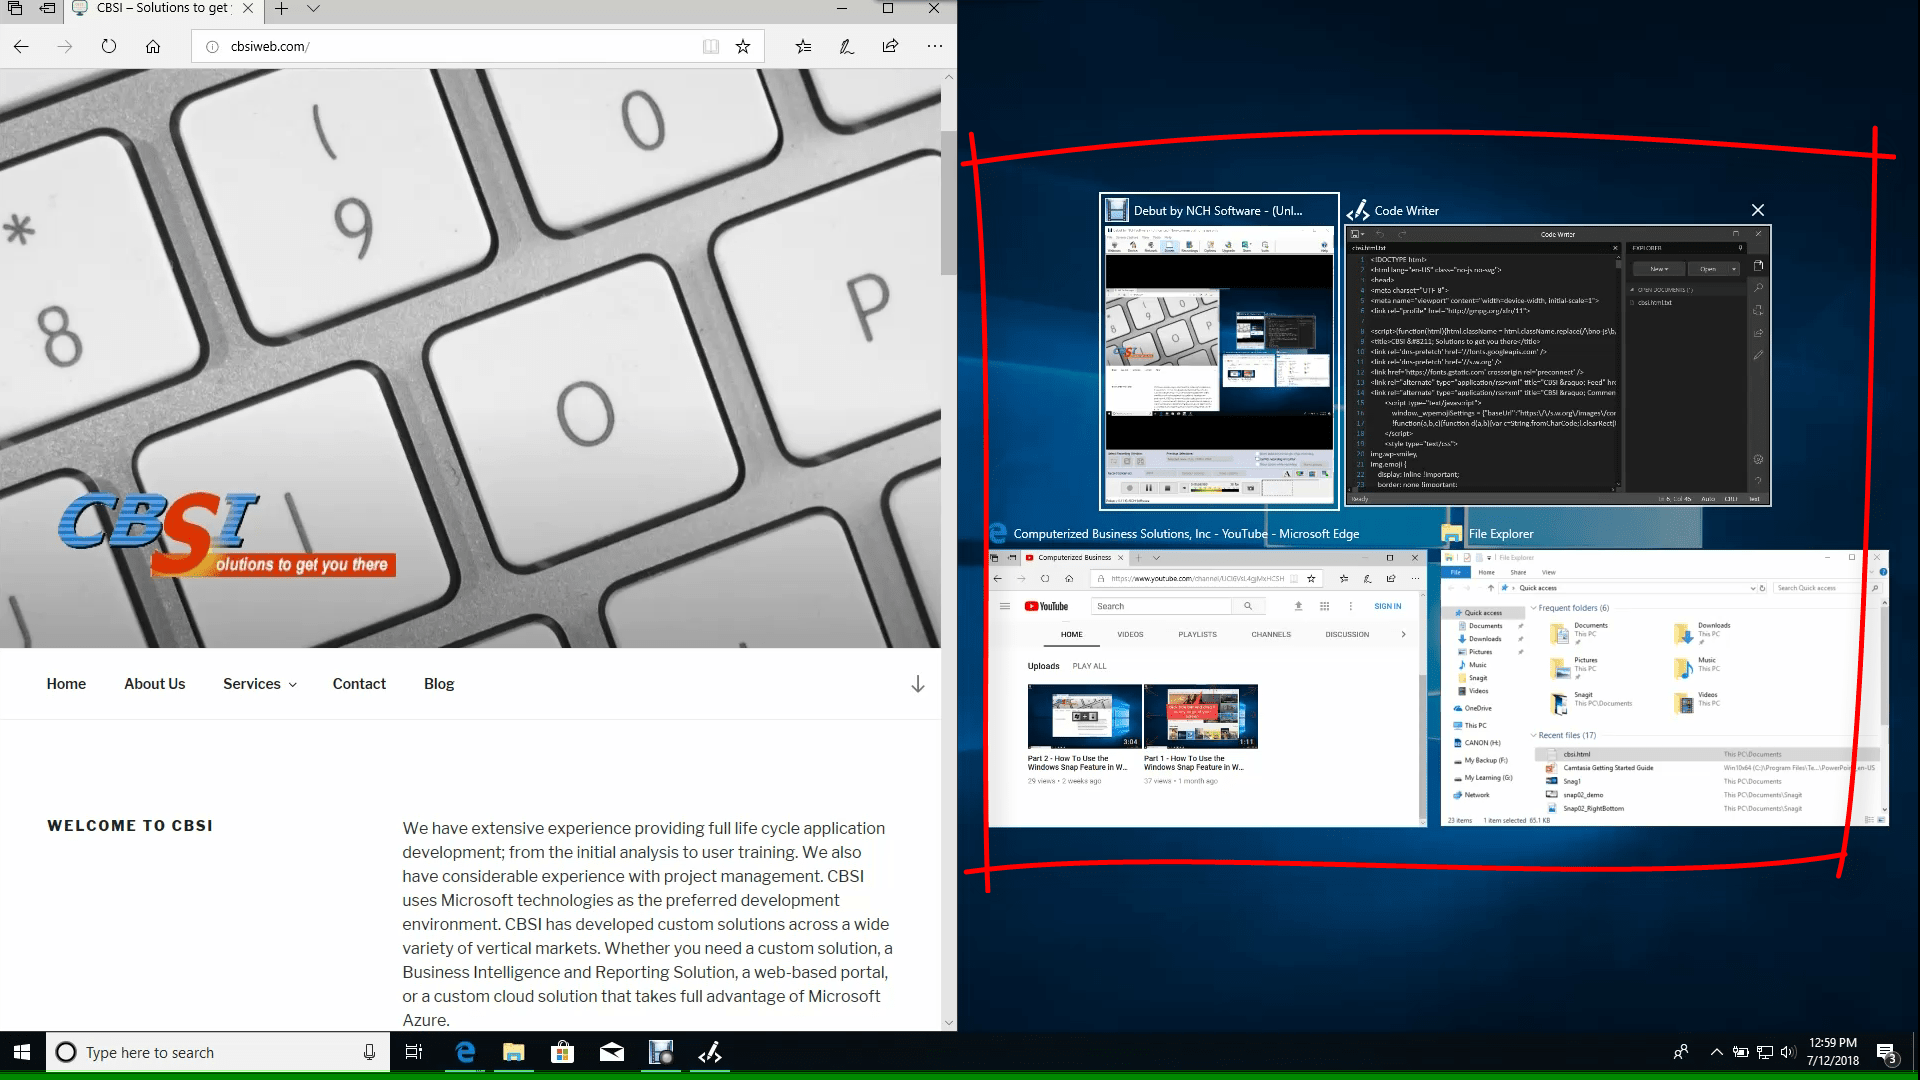
Task: Switch to the View ribbon tab in File Explorer
Action: tap(1549, 572)
